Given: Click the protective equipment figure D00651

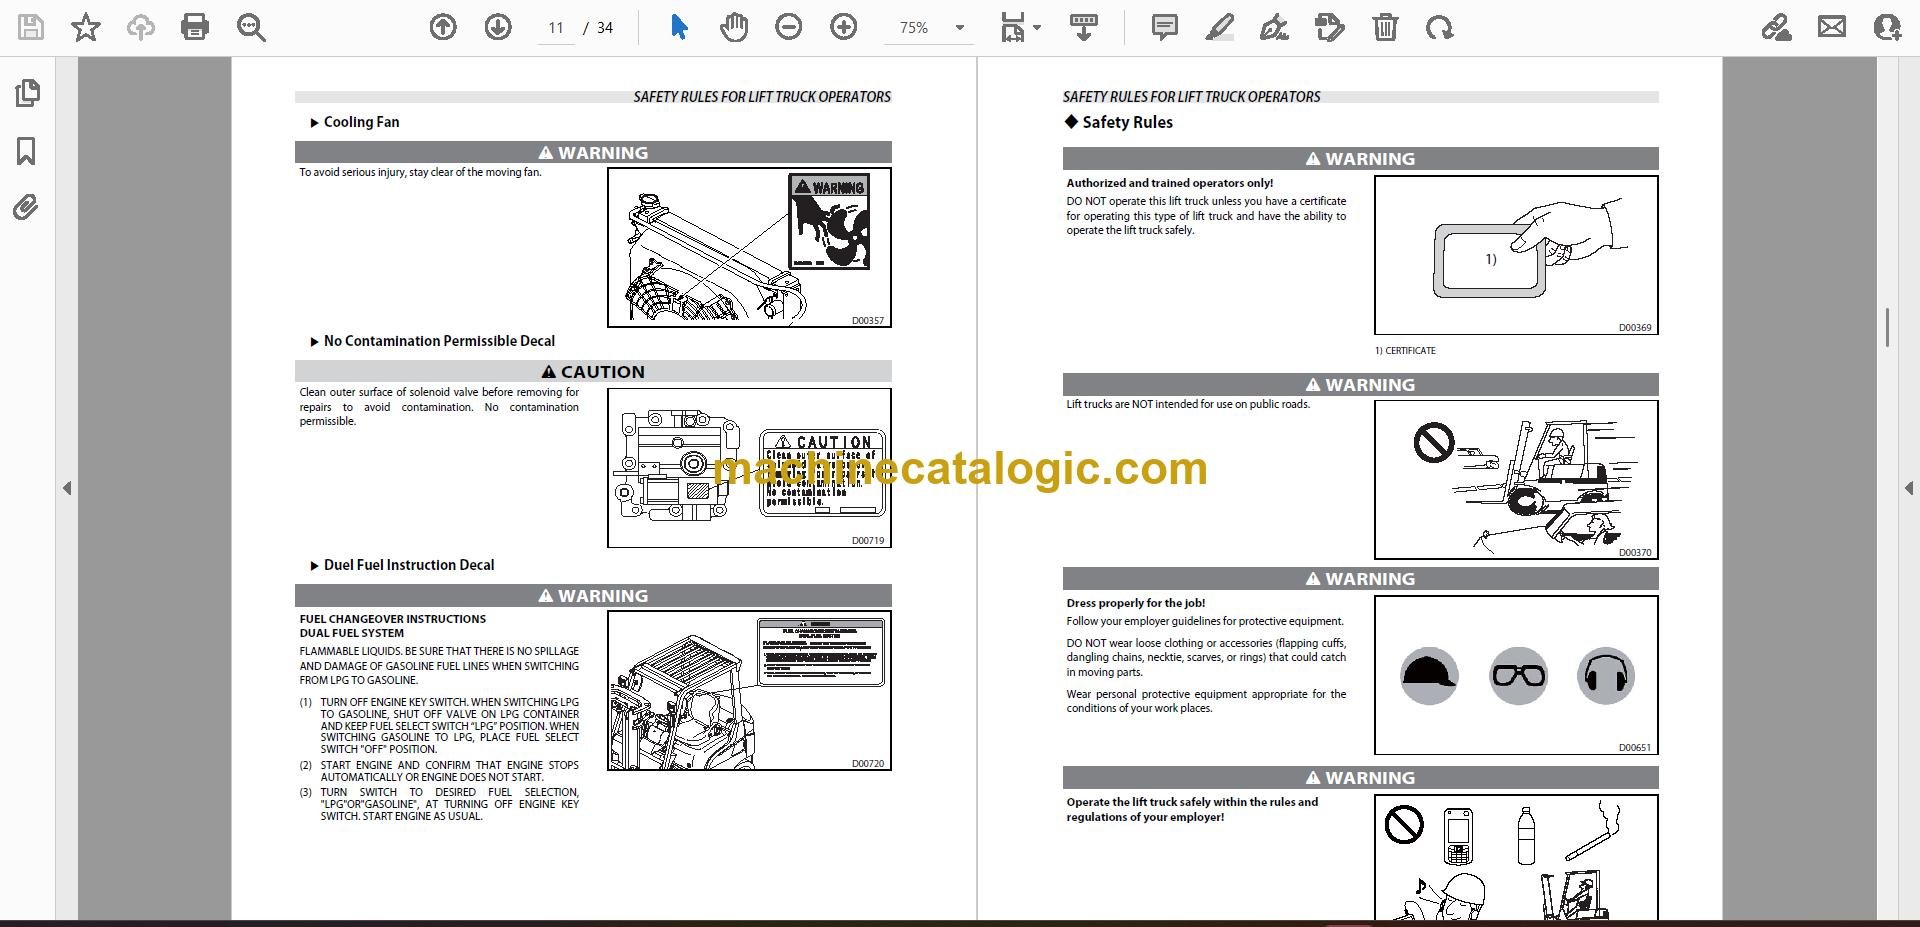Looking at the screenshot, I should click(x=1516, y=675).
